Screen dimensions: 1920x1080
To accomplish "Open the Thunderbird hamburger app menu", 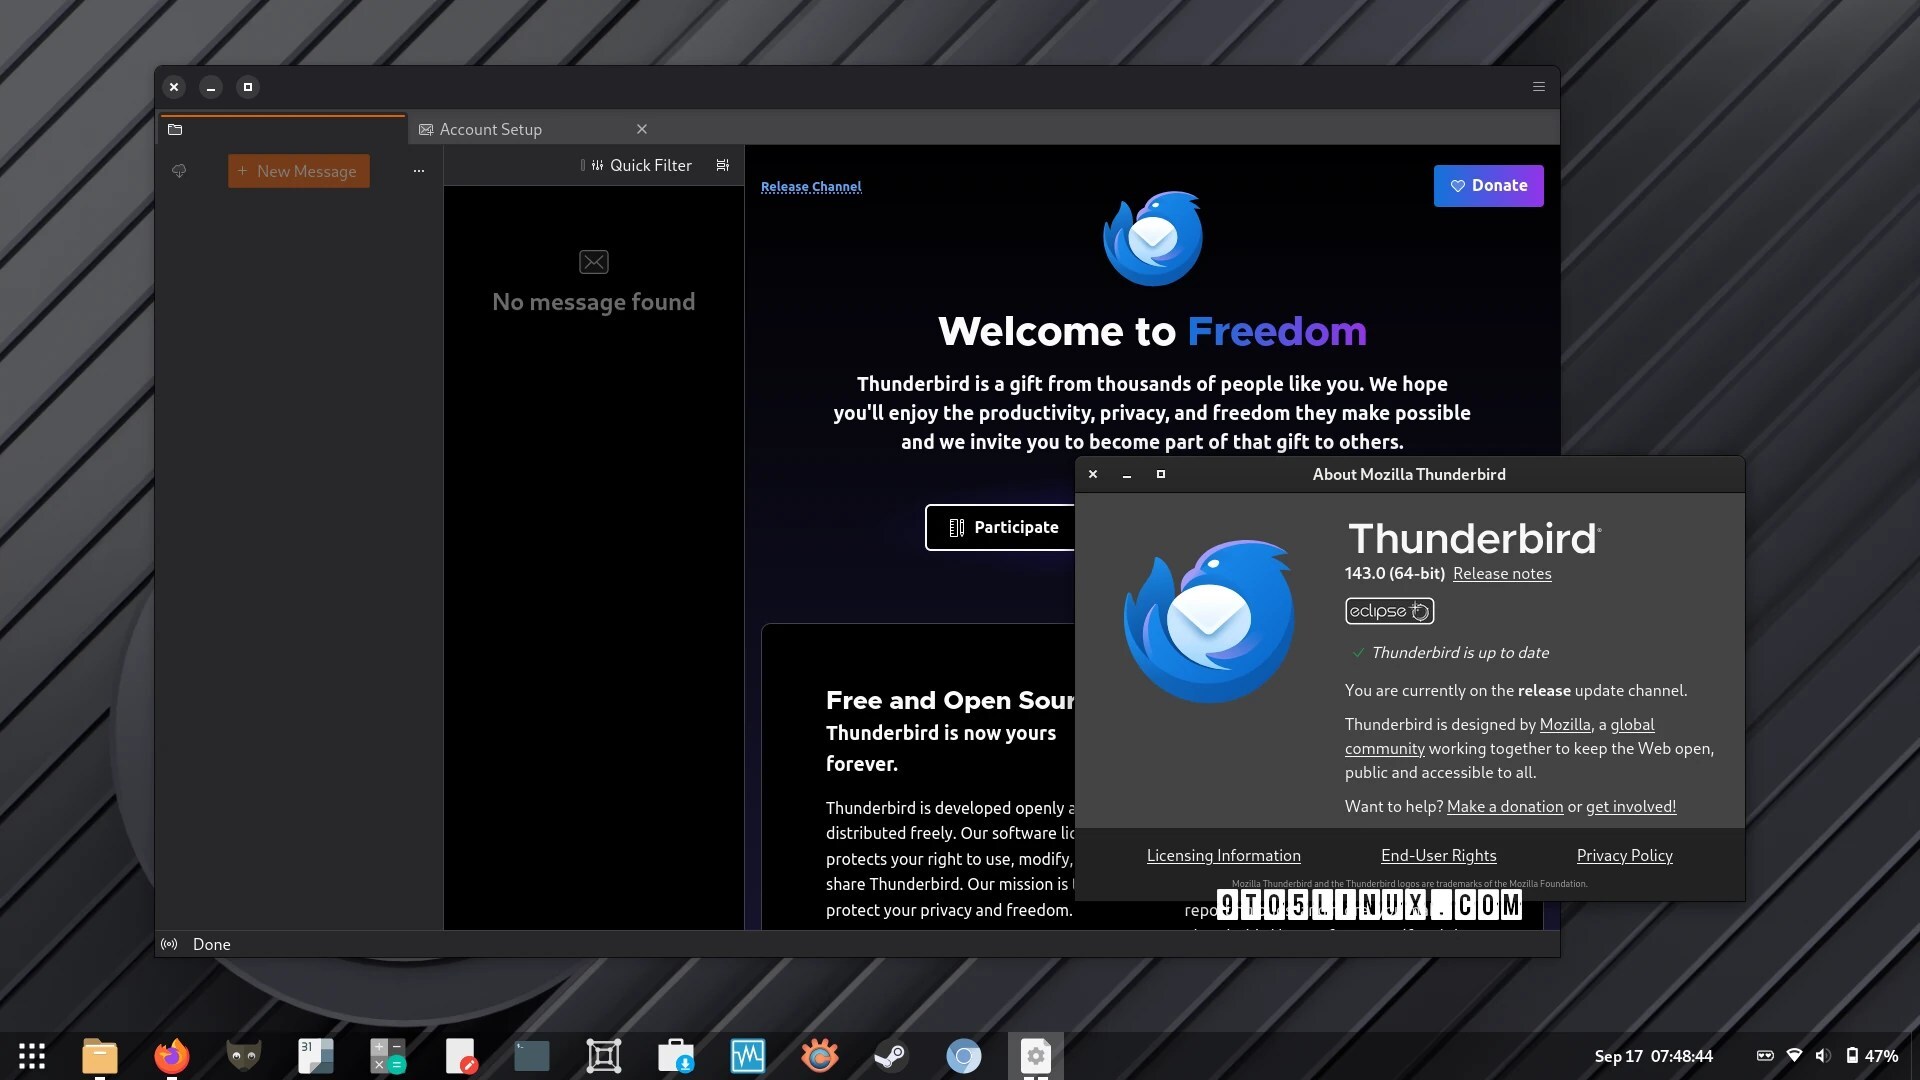I will click(1539, 87).
